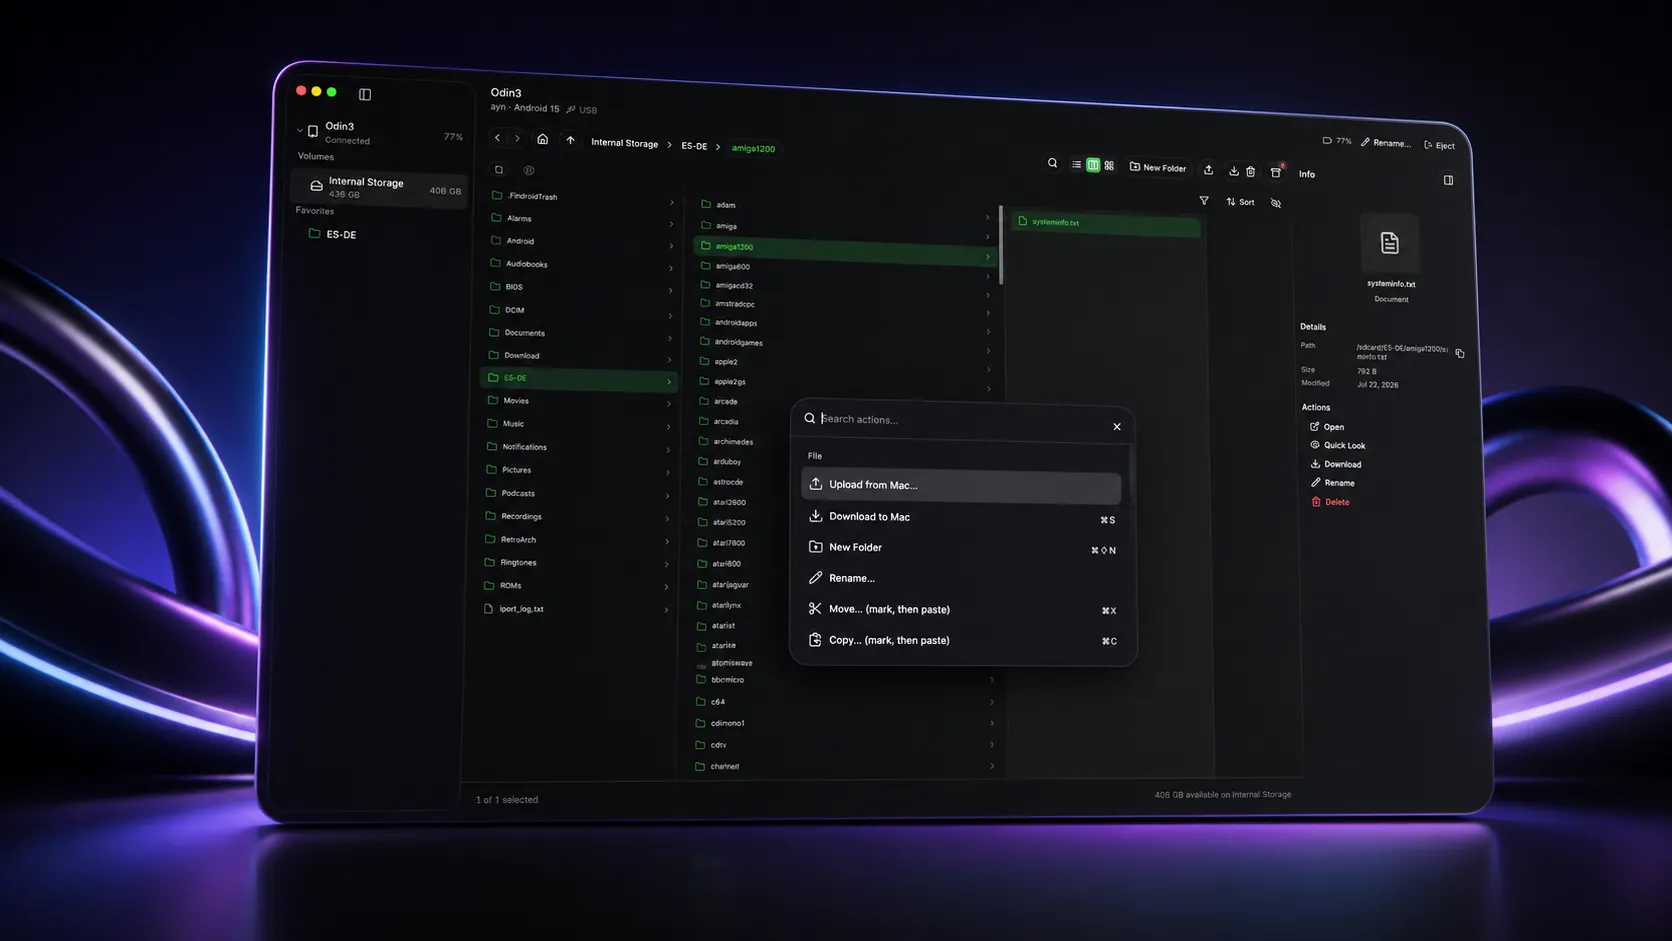
Task: Select the Internal Storage volume
Action: pos(380,187)
